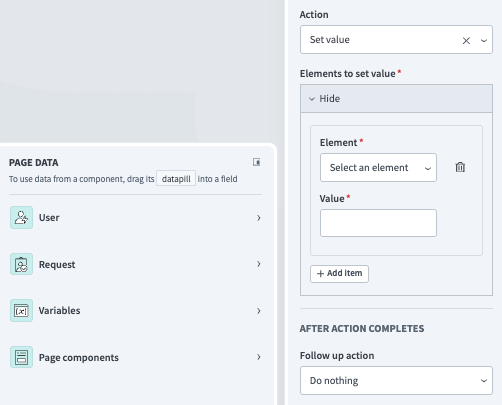Click the Request clipboard icon

point(21,264)
